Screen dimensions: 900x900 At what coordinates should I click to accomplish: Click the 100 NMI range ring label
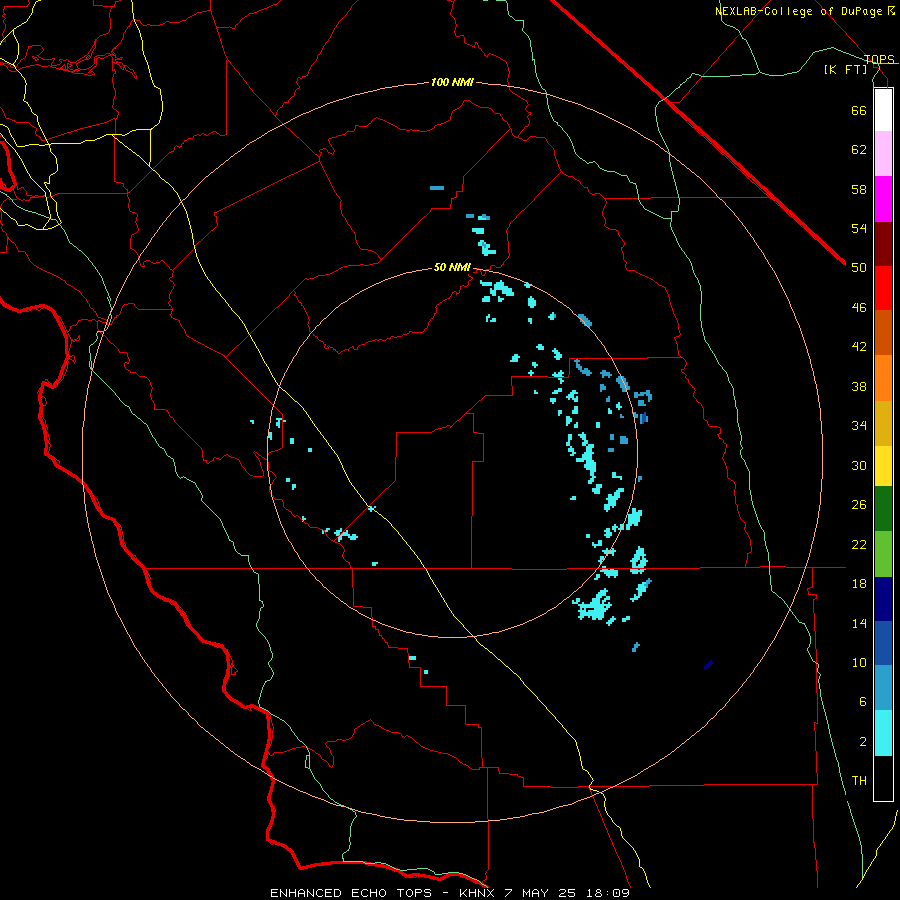[452, 83]
